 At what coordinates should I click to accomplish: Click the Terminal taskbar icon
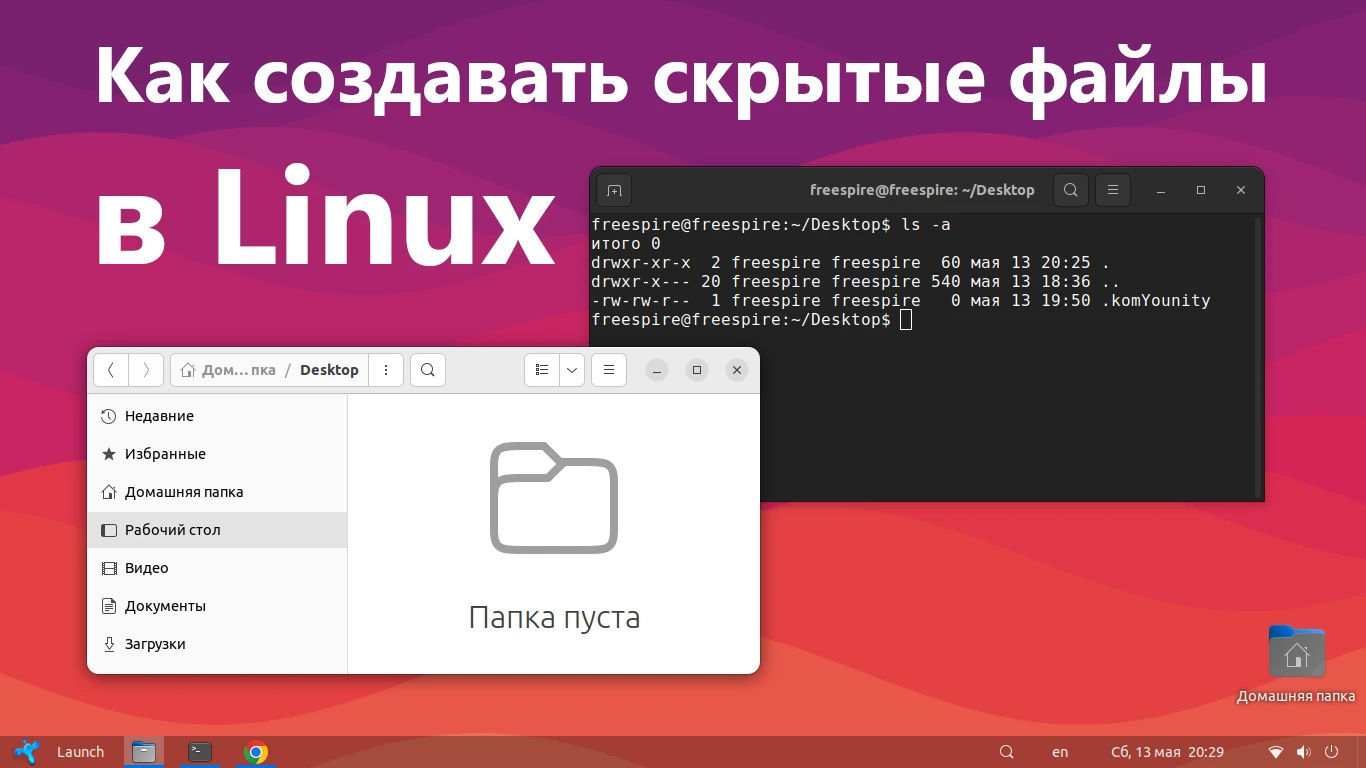200,752
